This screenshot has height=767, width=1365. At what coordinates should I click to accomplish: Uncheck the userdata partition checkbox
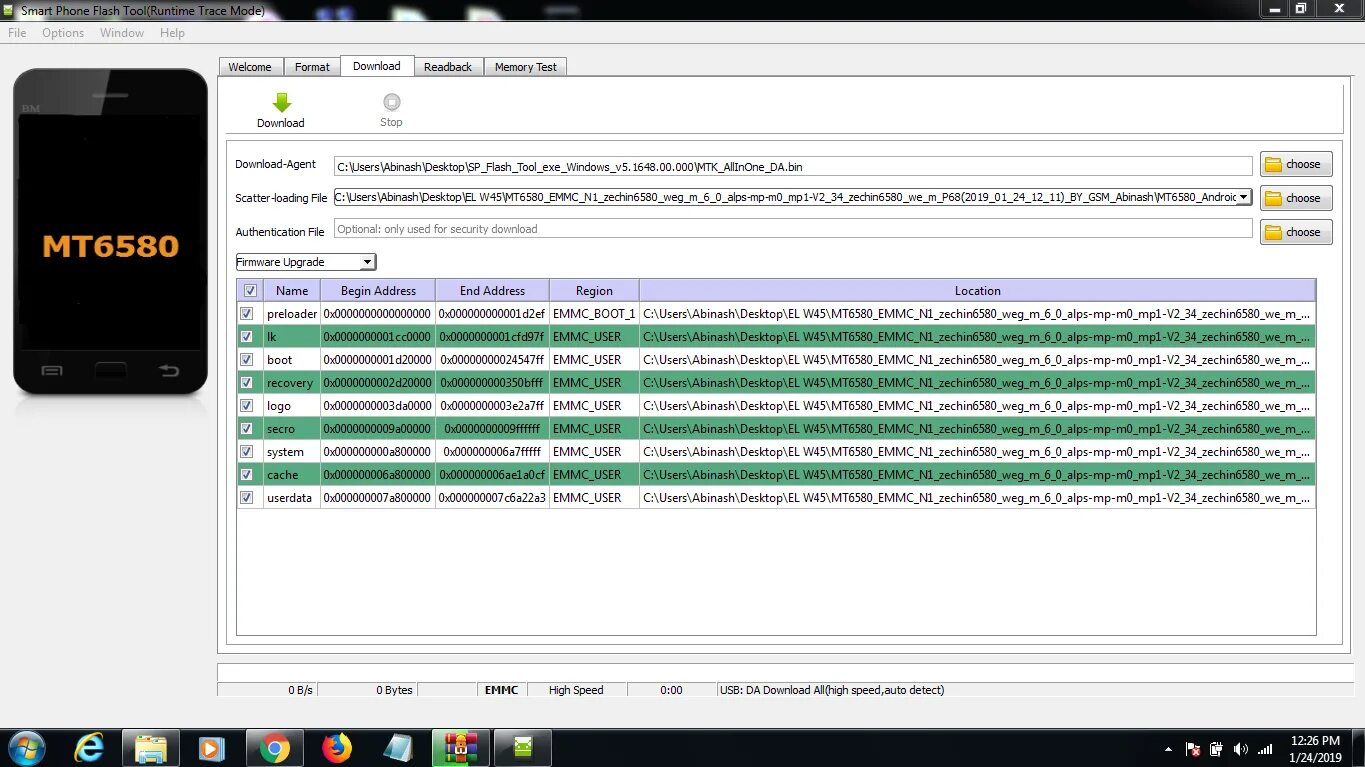tap(246, 498)
